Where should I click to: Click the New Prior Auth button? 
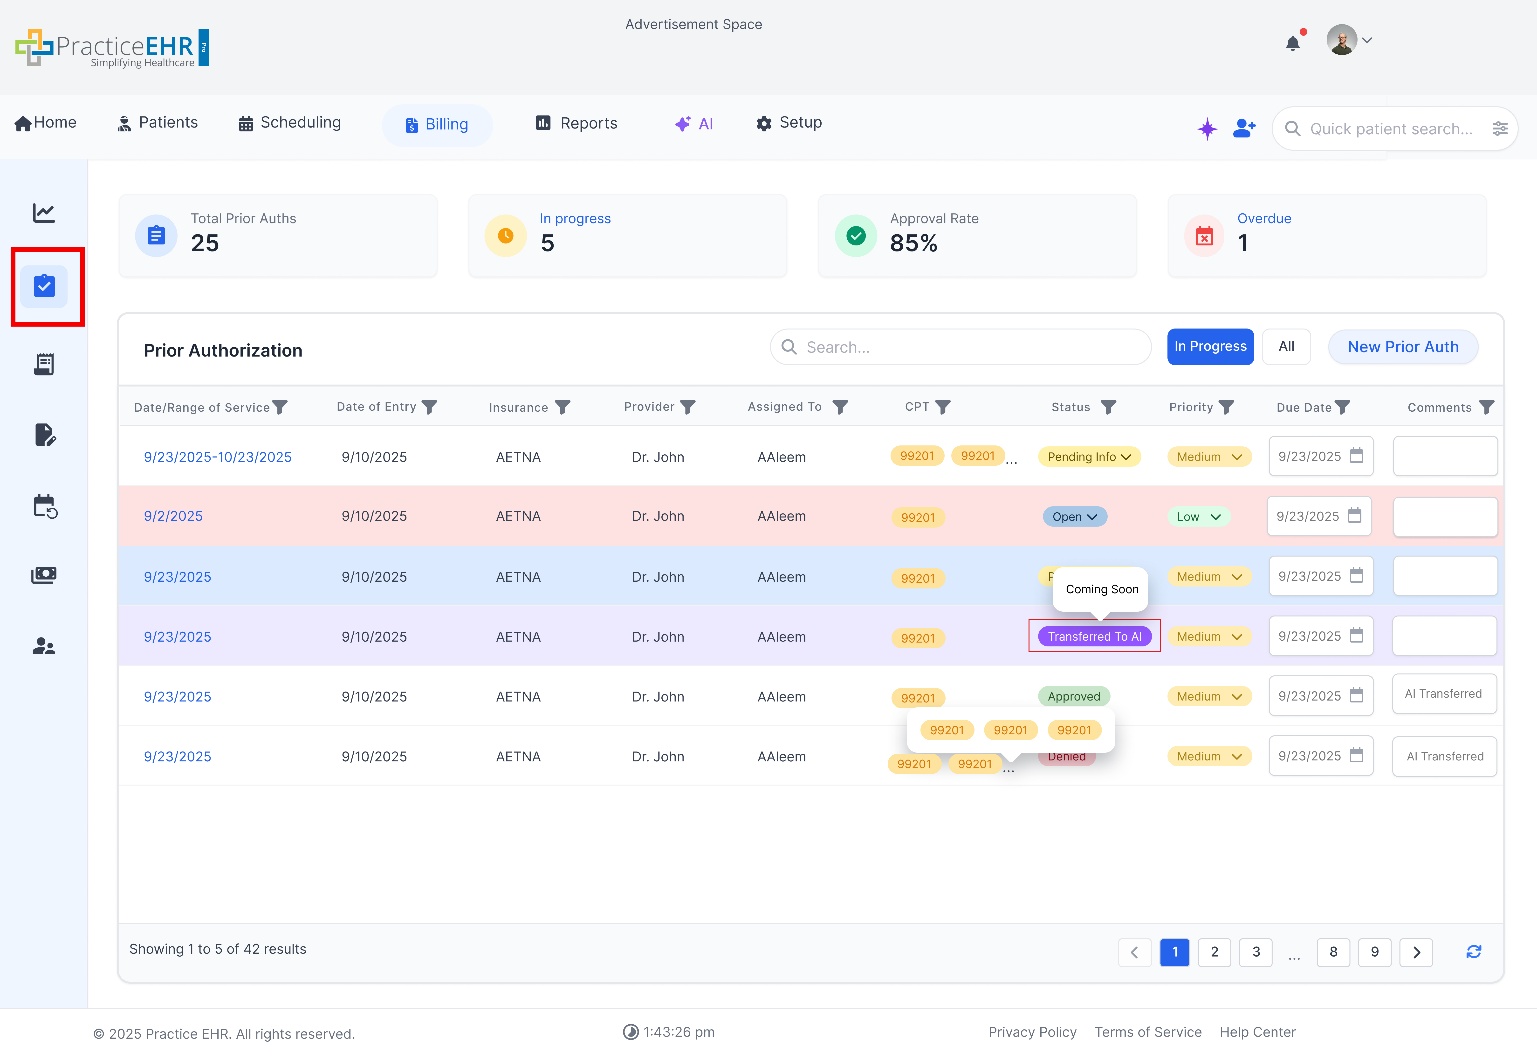click(x=1402, y=347)
